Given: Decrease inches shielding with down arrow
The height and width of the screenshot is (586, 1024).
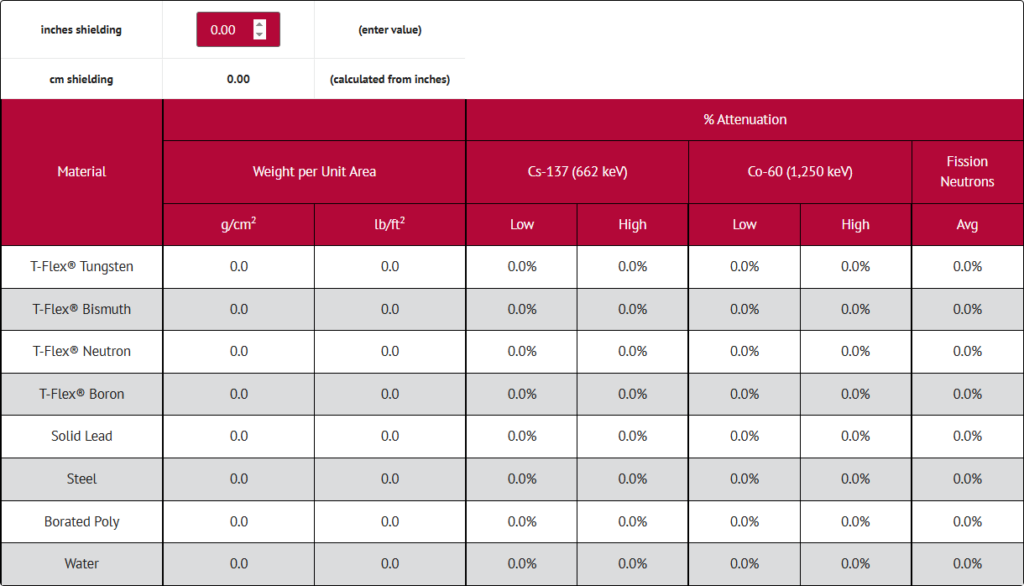Looking at the screenshot, I should click(260, 35).
